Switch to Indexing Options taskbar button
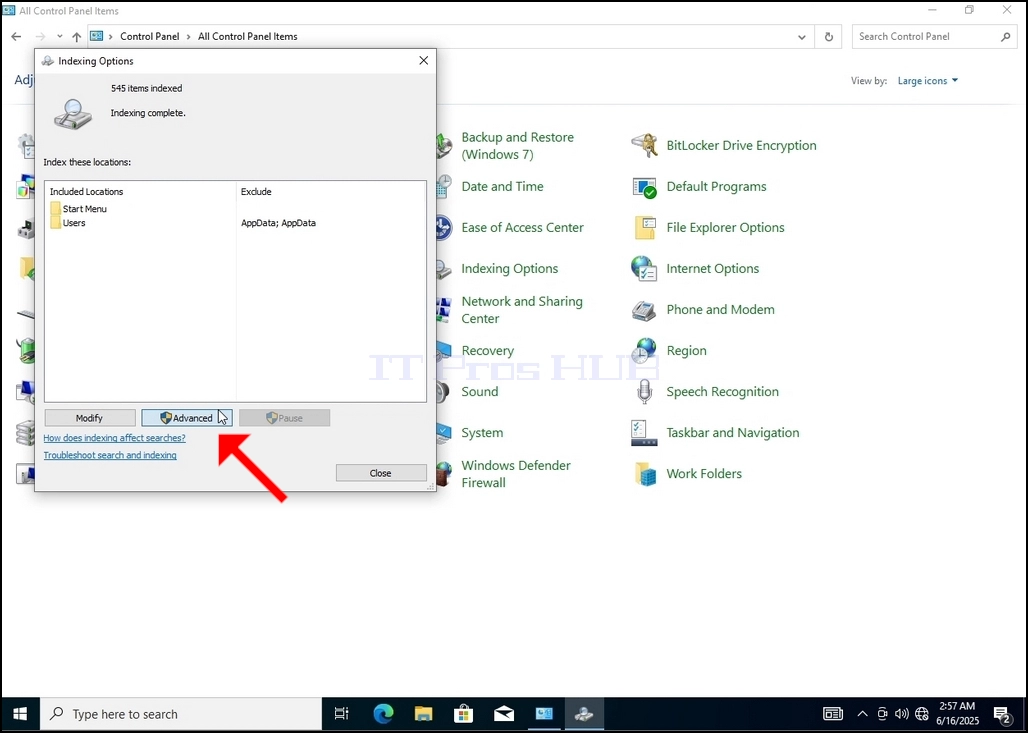The image size is (1028, 733). 584,714
